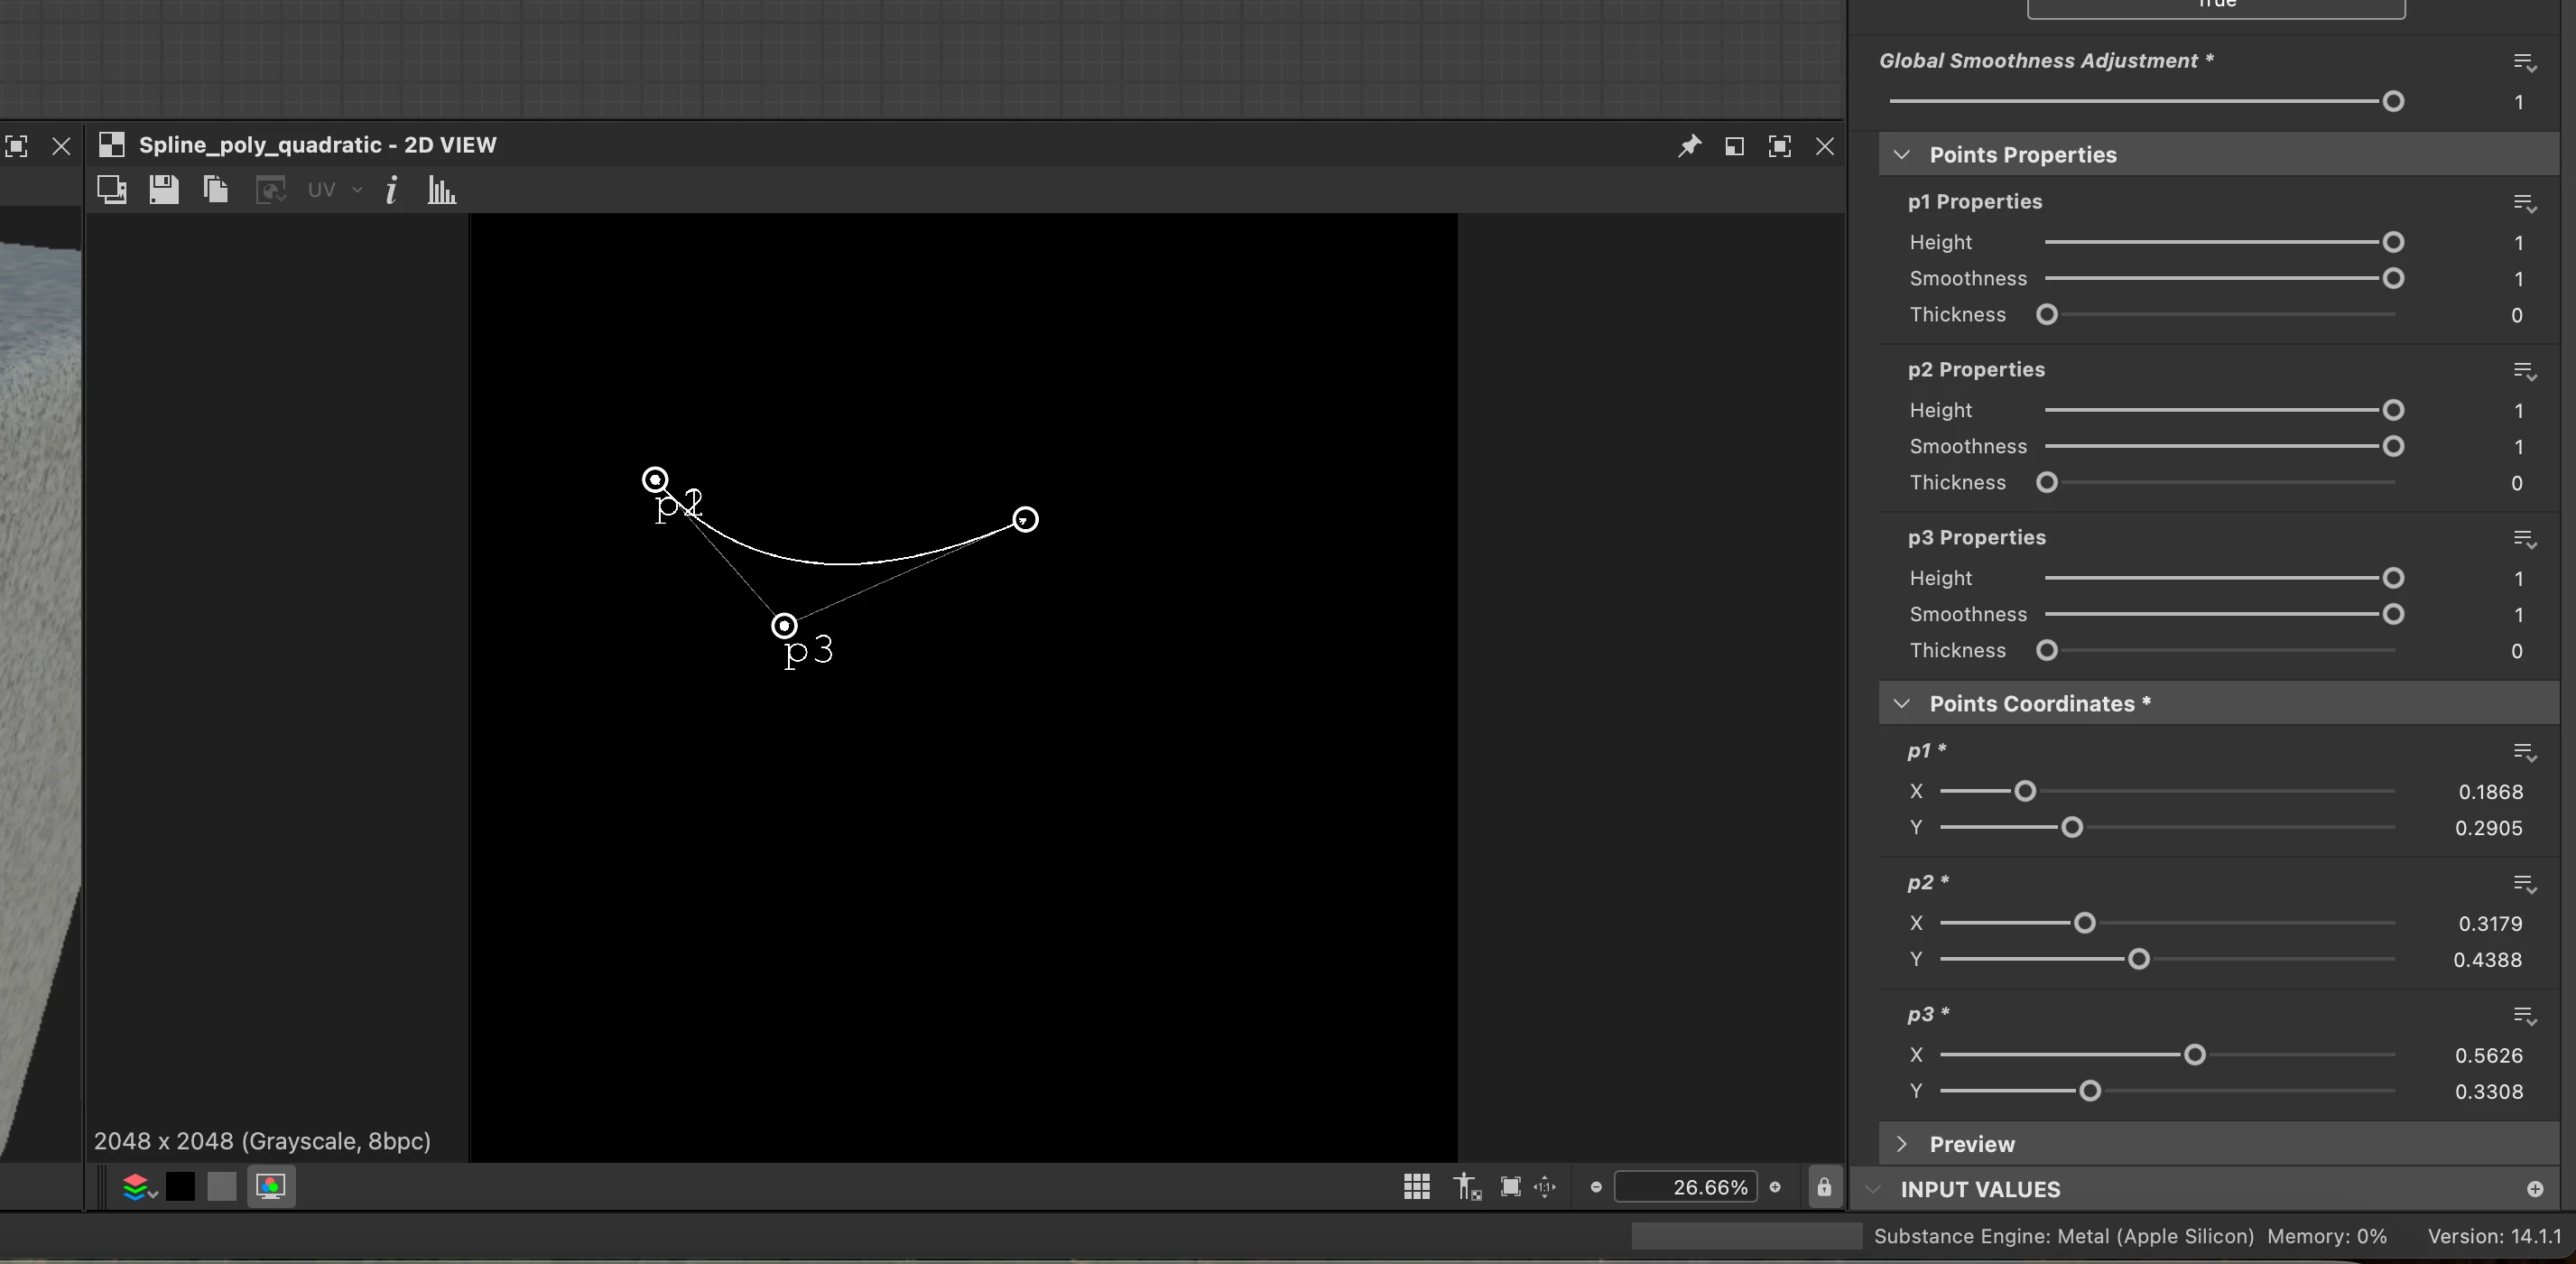Viewport: 2576px width, 1264px height.
Task: Fit view to window icon
Action: pyautogui.click(x=1510, y=1187)
